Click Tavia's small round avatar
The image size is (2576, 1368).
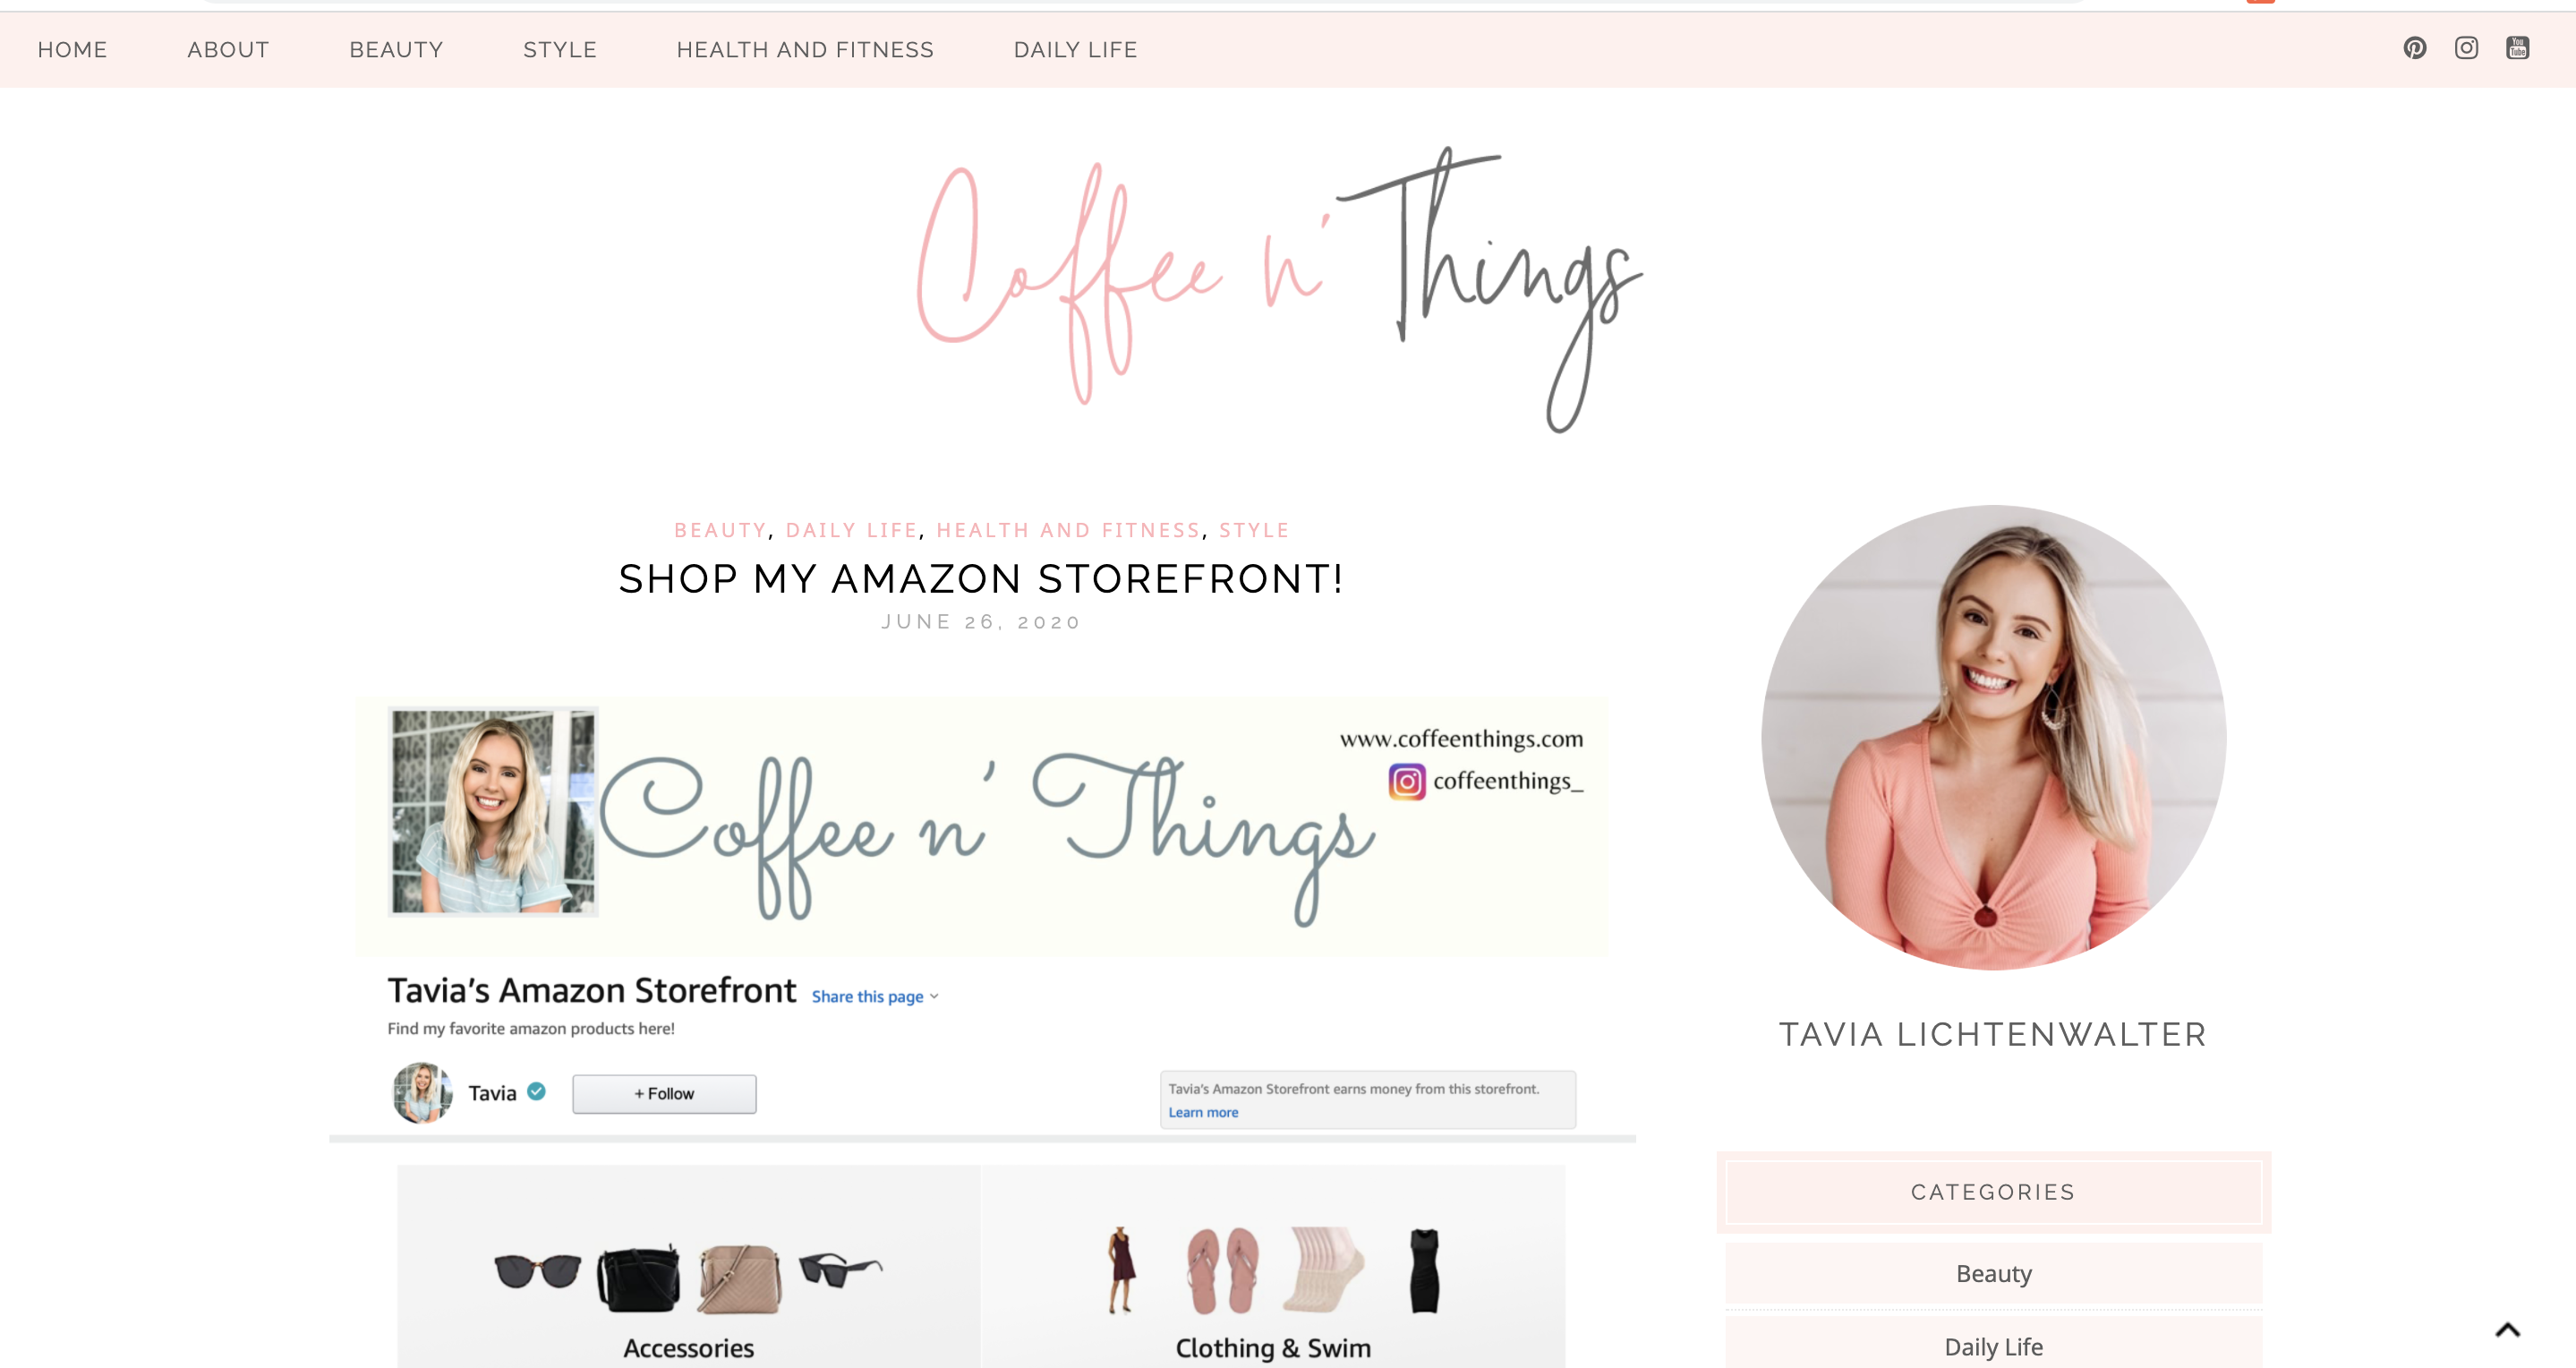point(421,1093)
